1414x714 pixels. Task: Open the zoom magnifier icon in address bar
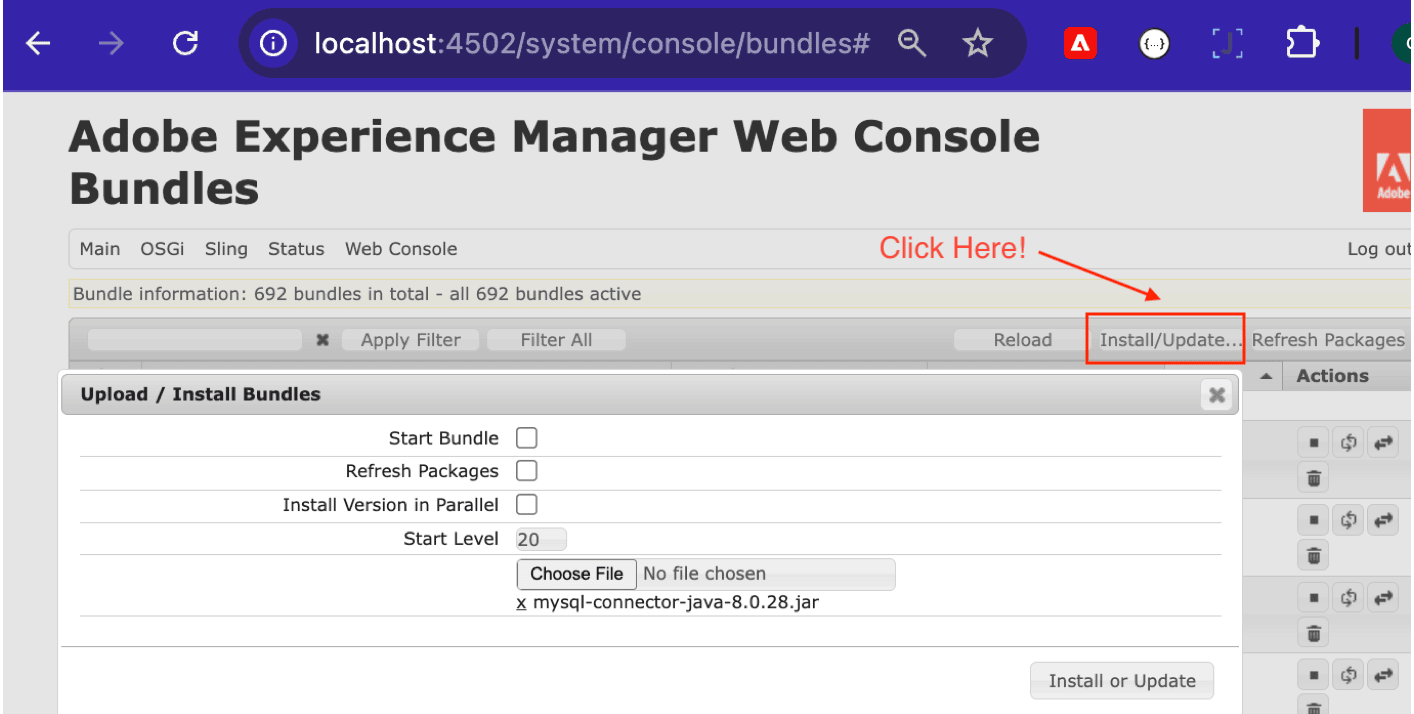[x=911, y=43]
